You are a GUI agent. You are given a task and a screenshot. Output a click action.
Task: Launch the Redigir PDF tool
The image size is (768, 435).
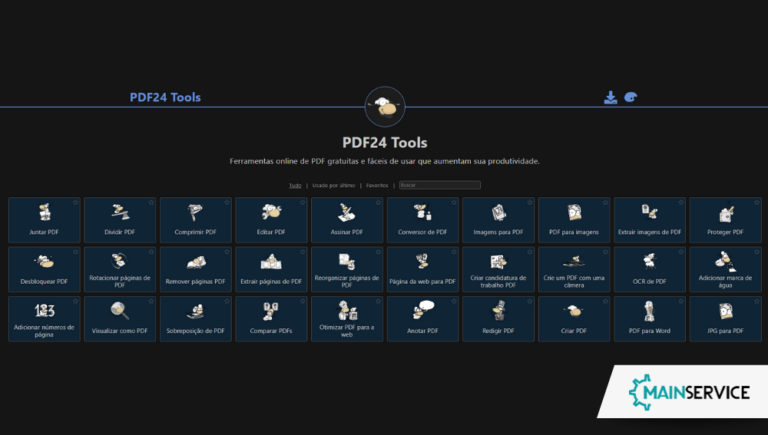[498, 319]
